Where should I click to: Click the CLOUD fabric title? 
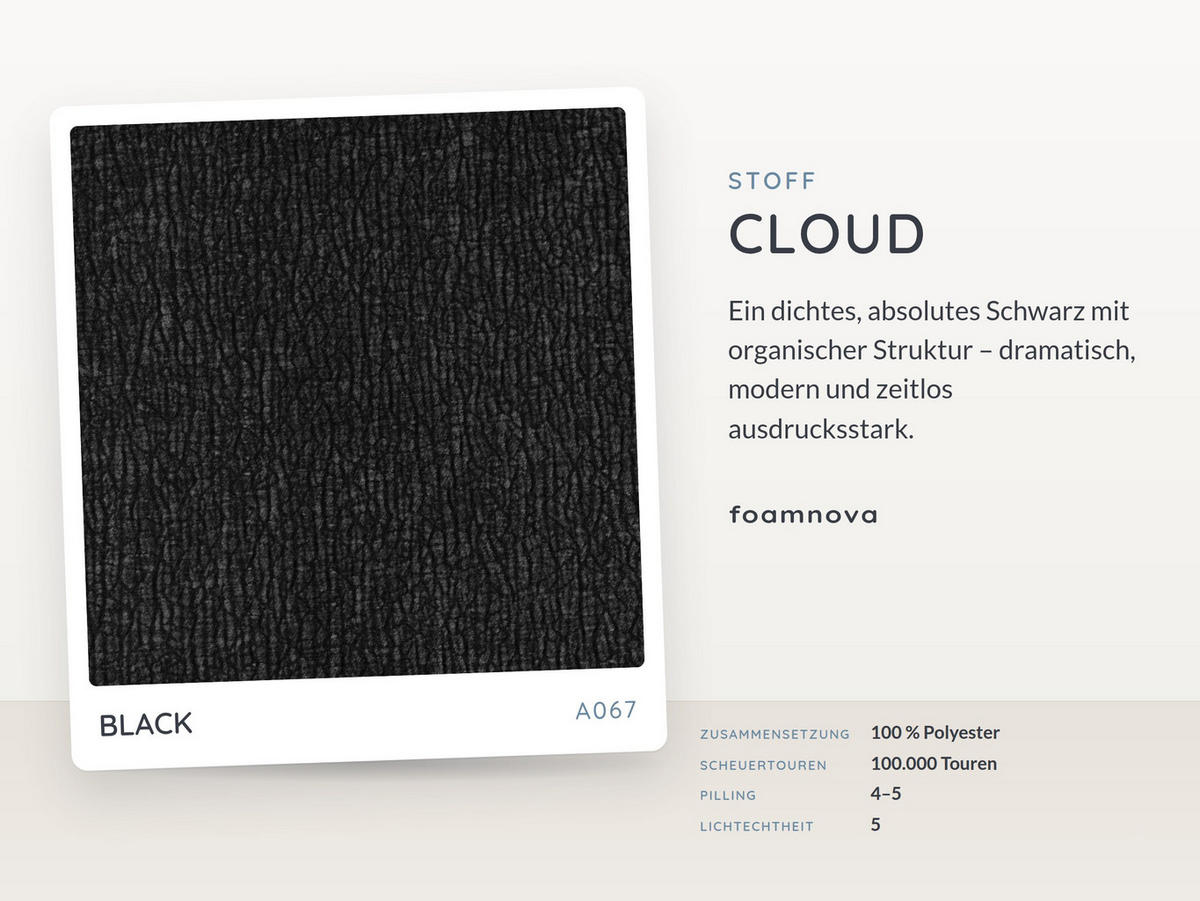tap(827, 234)
